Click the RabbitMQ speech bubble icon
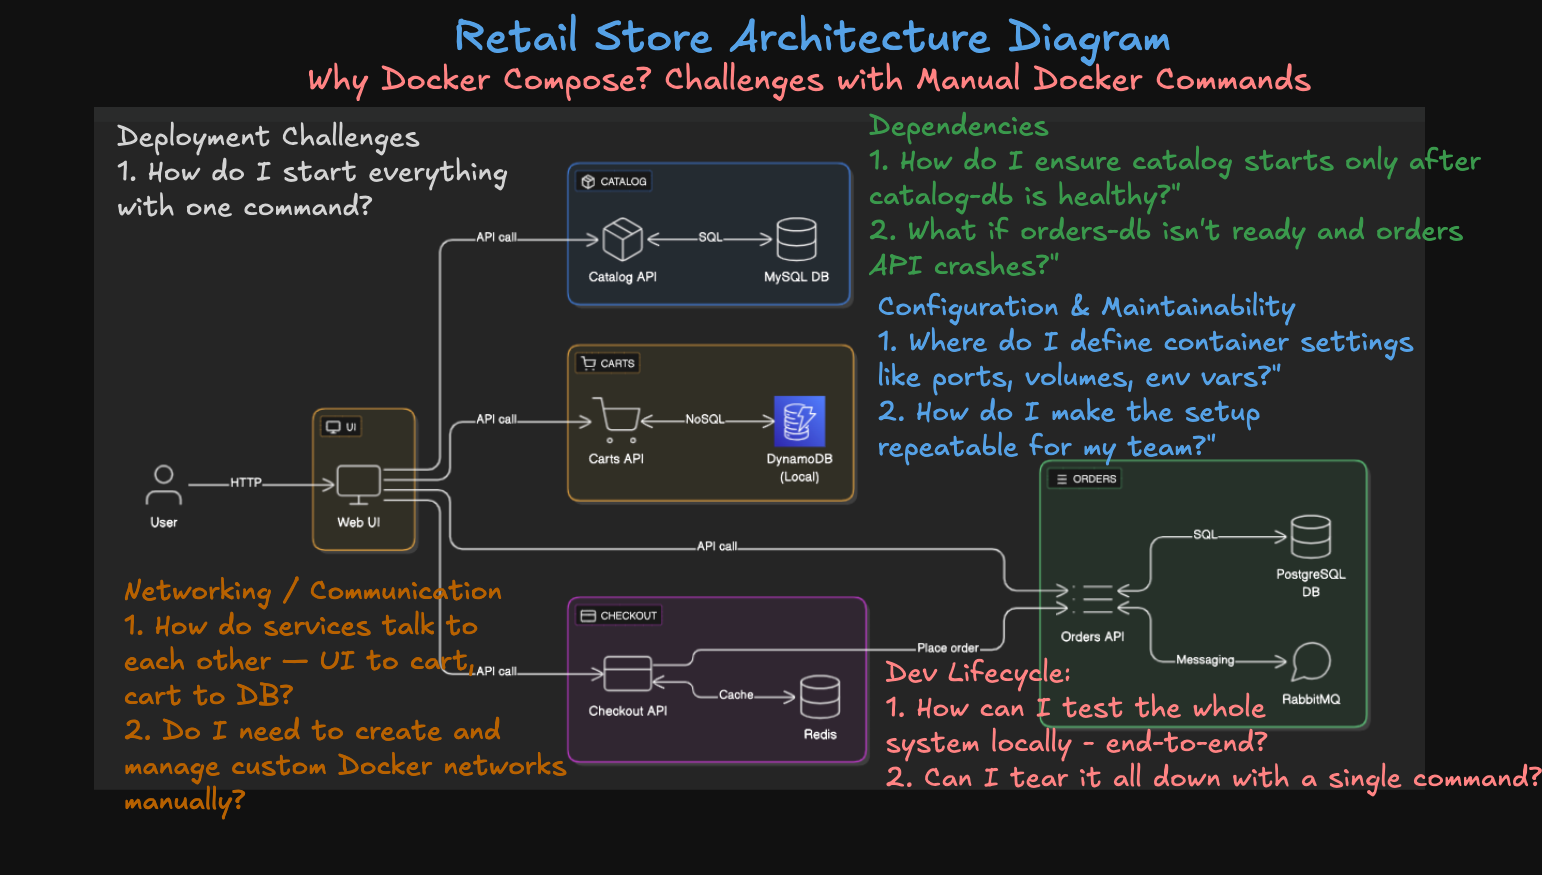This screenshot has height=875, width=1542. 1310,662
